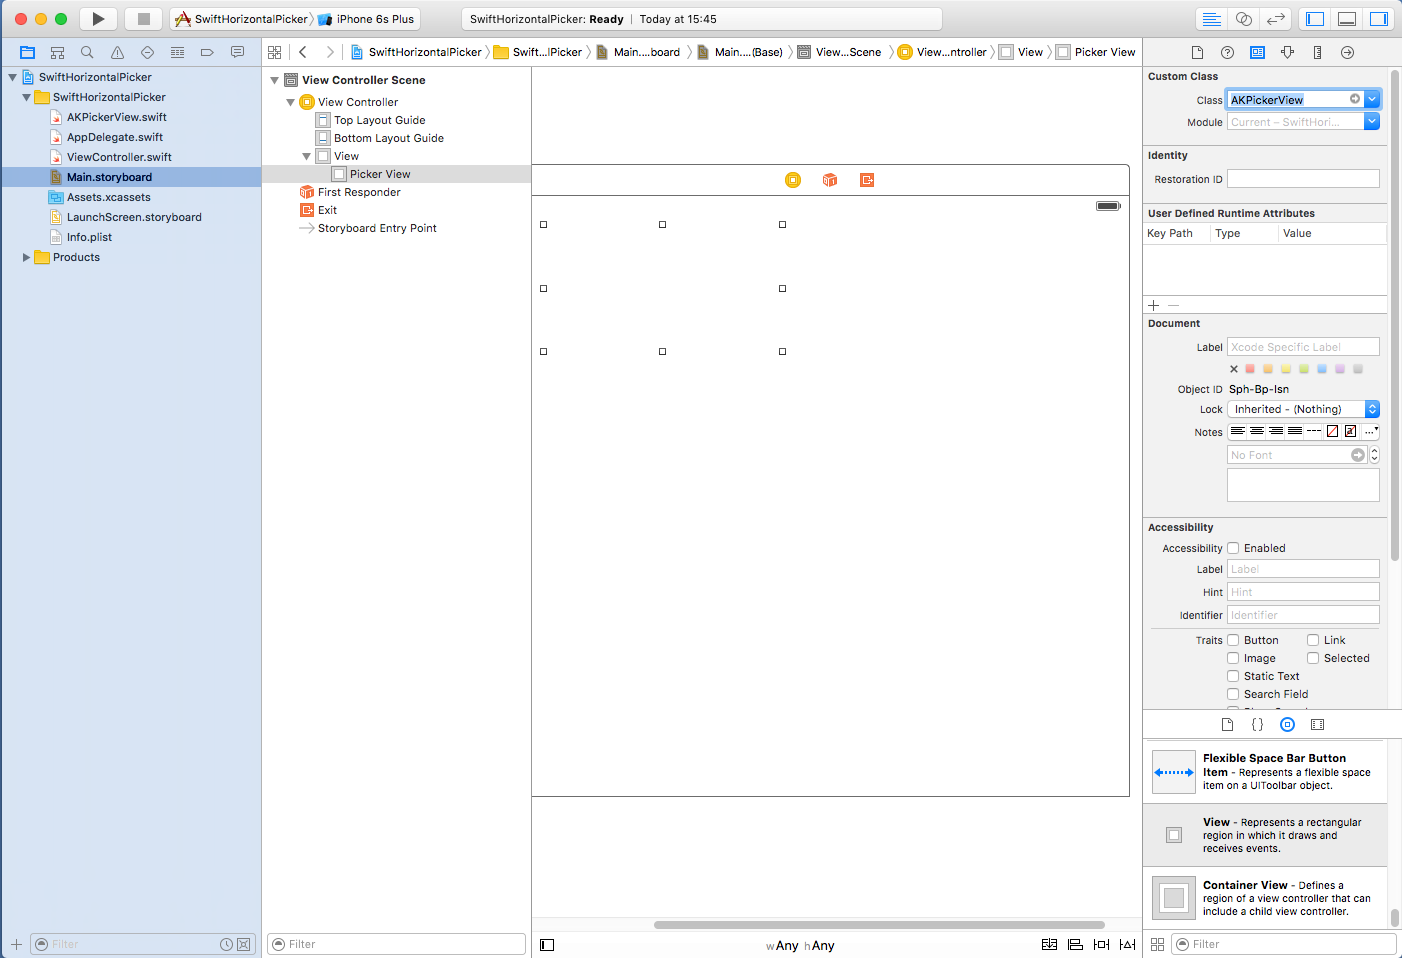Switch to the Assistant editor
The image size is (1402, 958).
point(1243,19)
